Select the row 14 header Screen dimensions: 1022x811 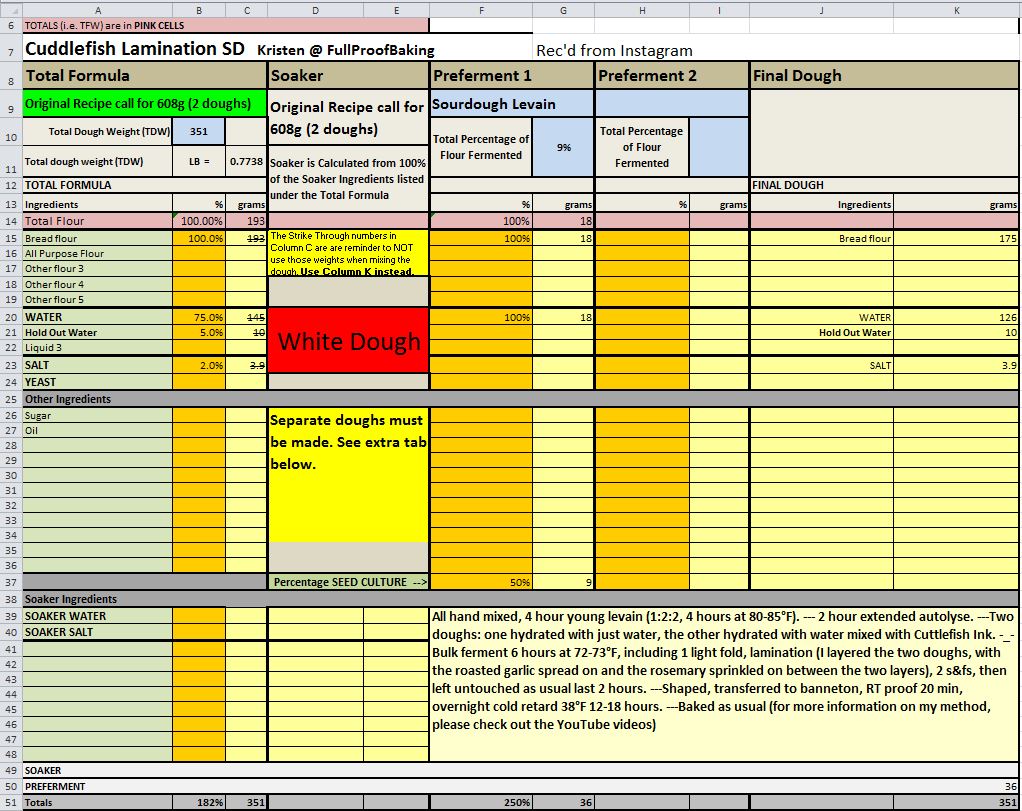click(x=10, y=221)
